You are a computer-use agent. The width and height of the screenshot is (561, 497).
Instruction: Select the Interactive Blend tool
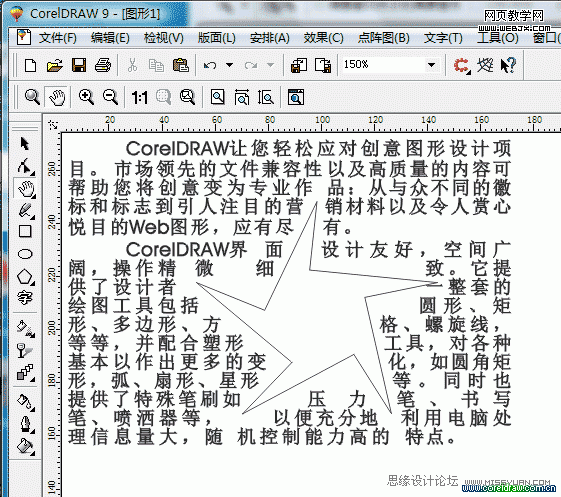click(25, 372)
